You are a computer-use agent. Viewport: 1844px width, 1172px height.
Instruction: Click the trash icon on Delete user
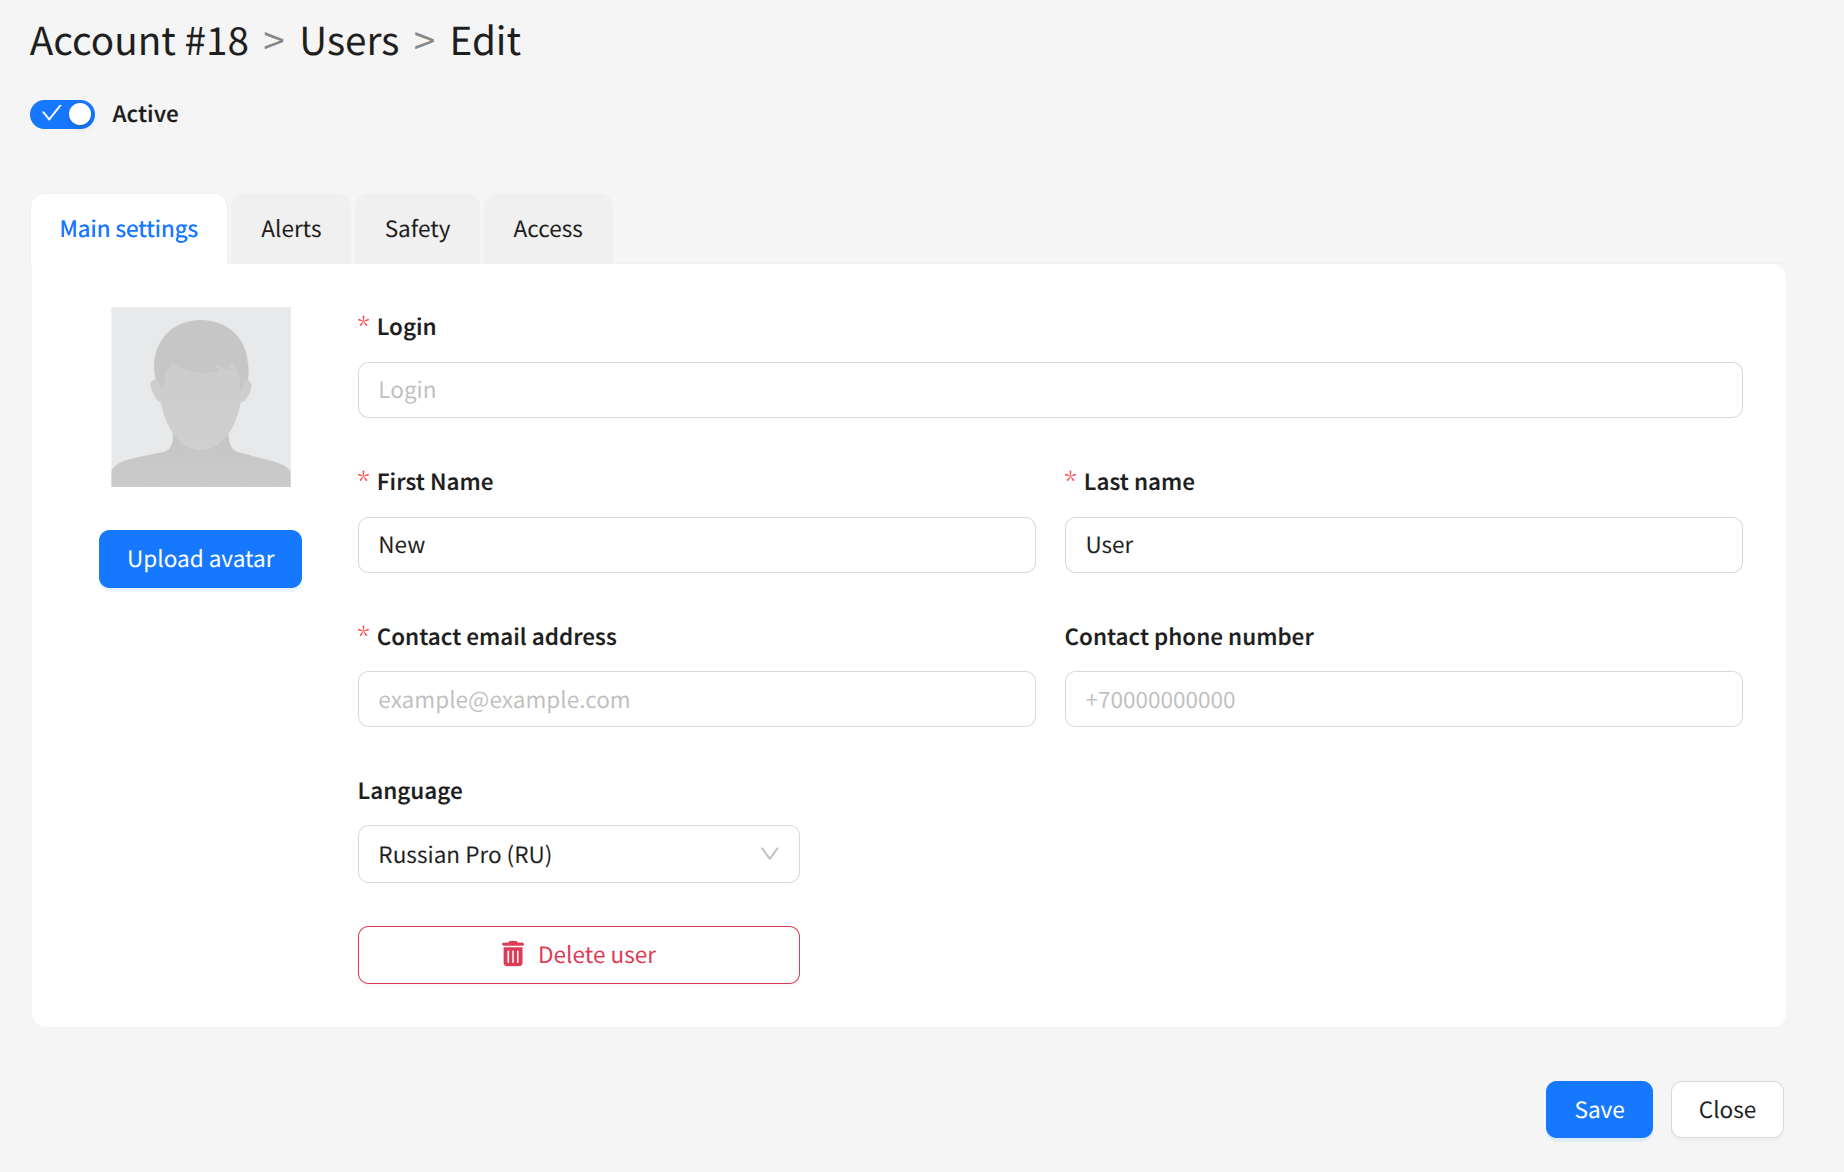point(512,954)
